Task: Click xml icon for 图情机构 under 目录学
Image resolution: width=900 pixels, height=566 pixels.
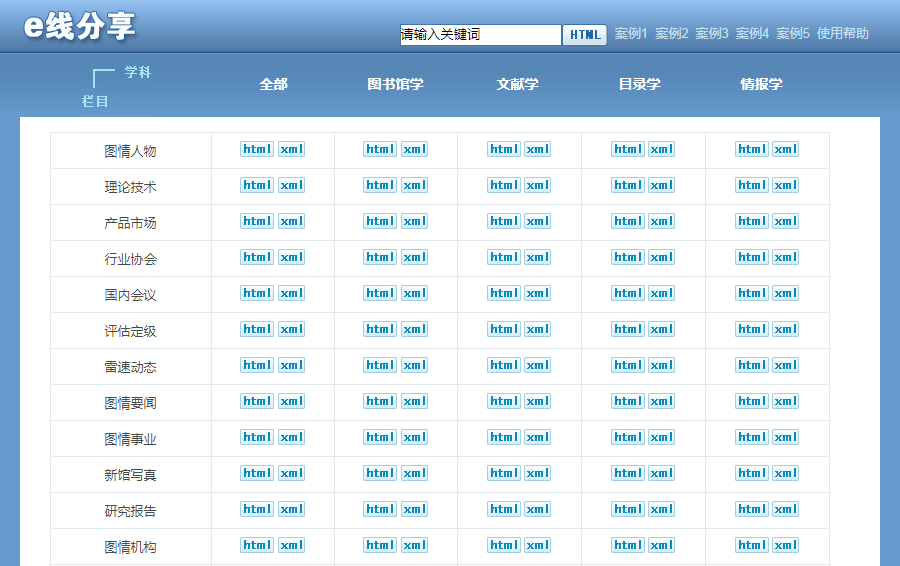Action: [661, 545]
